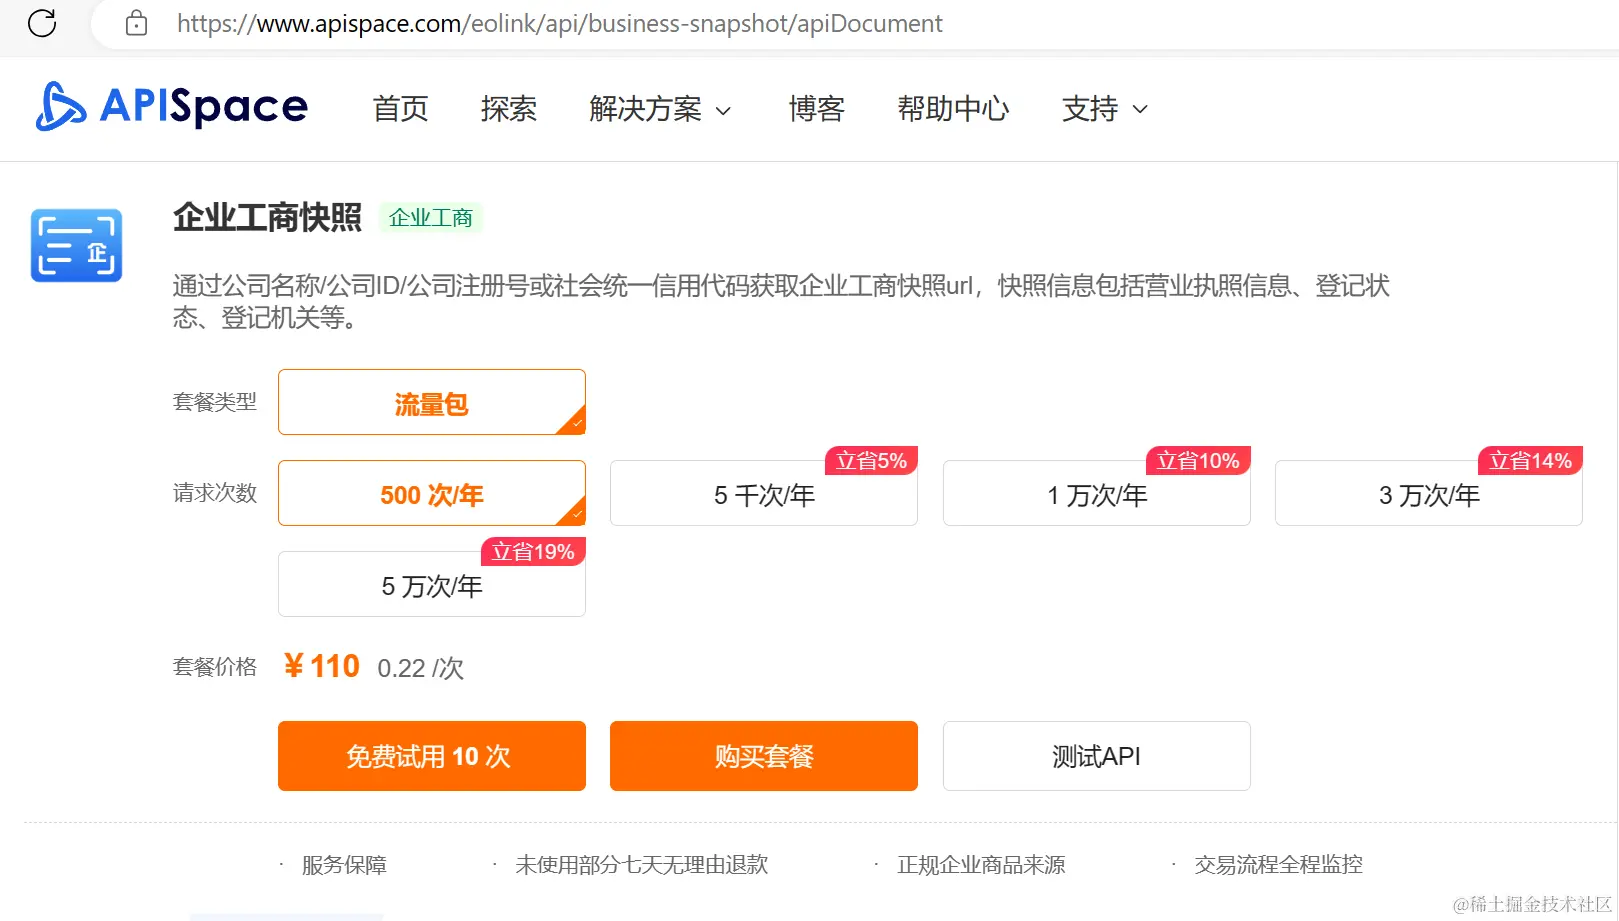This screenshot has width=1619, height=921.
Task: Click the 请求次数 label
Action: (215, 493)
